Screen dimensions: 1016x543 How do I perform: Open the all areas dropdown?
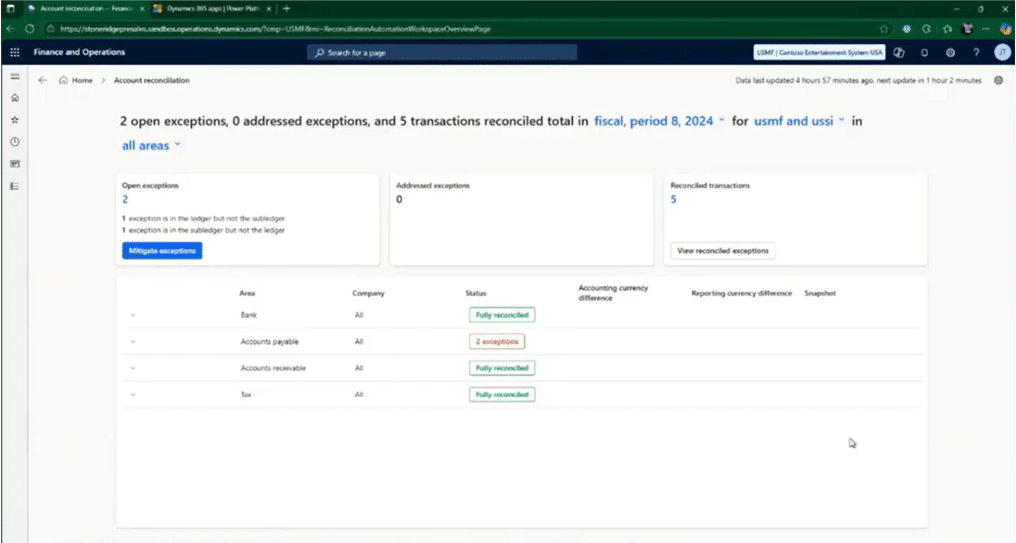click(151, 145)
